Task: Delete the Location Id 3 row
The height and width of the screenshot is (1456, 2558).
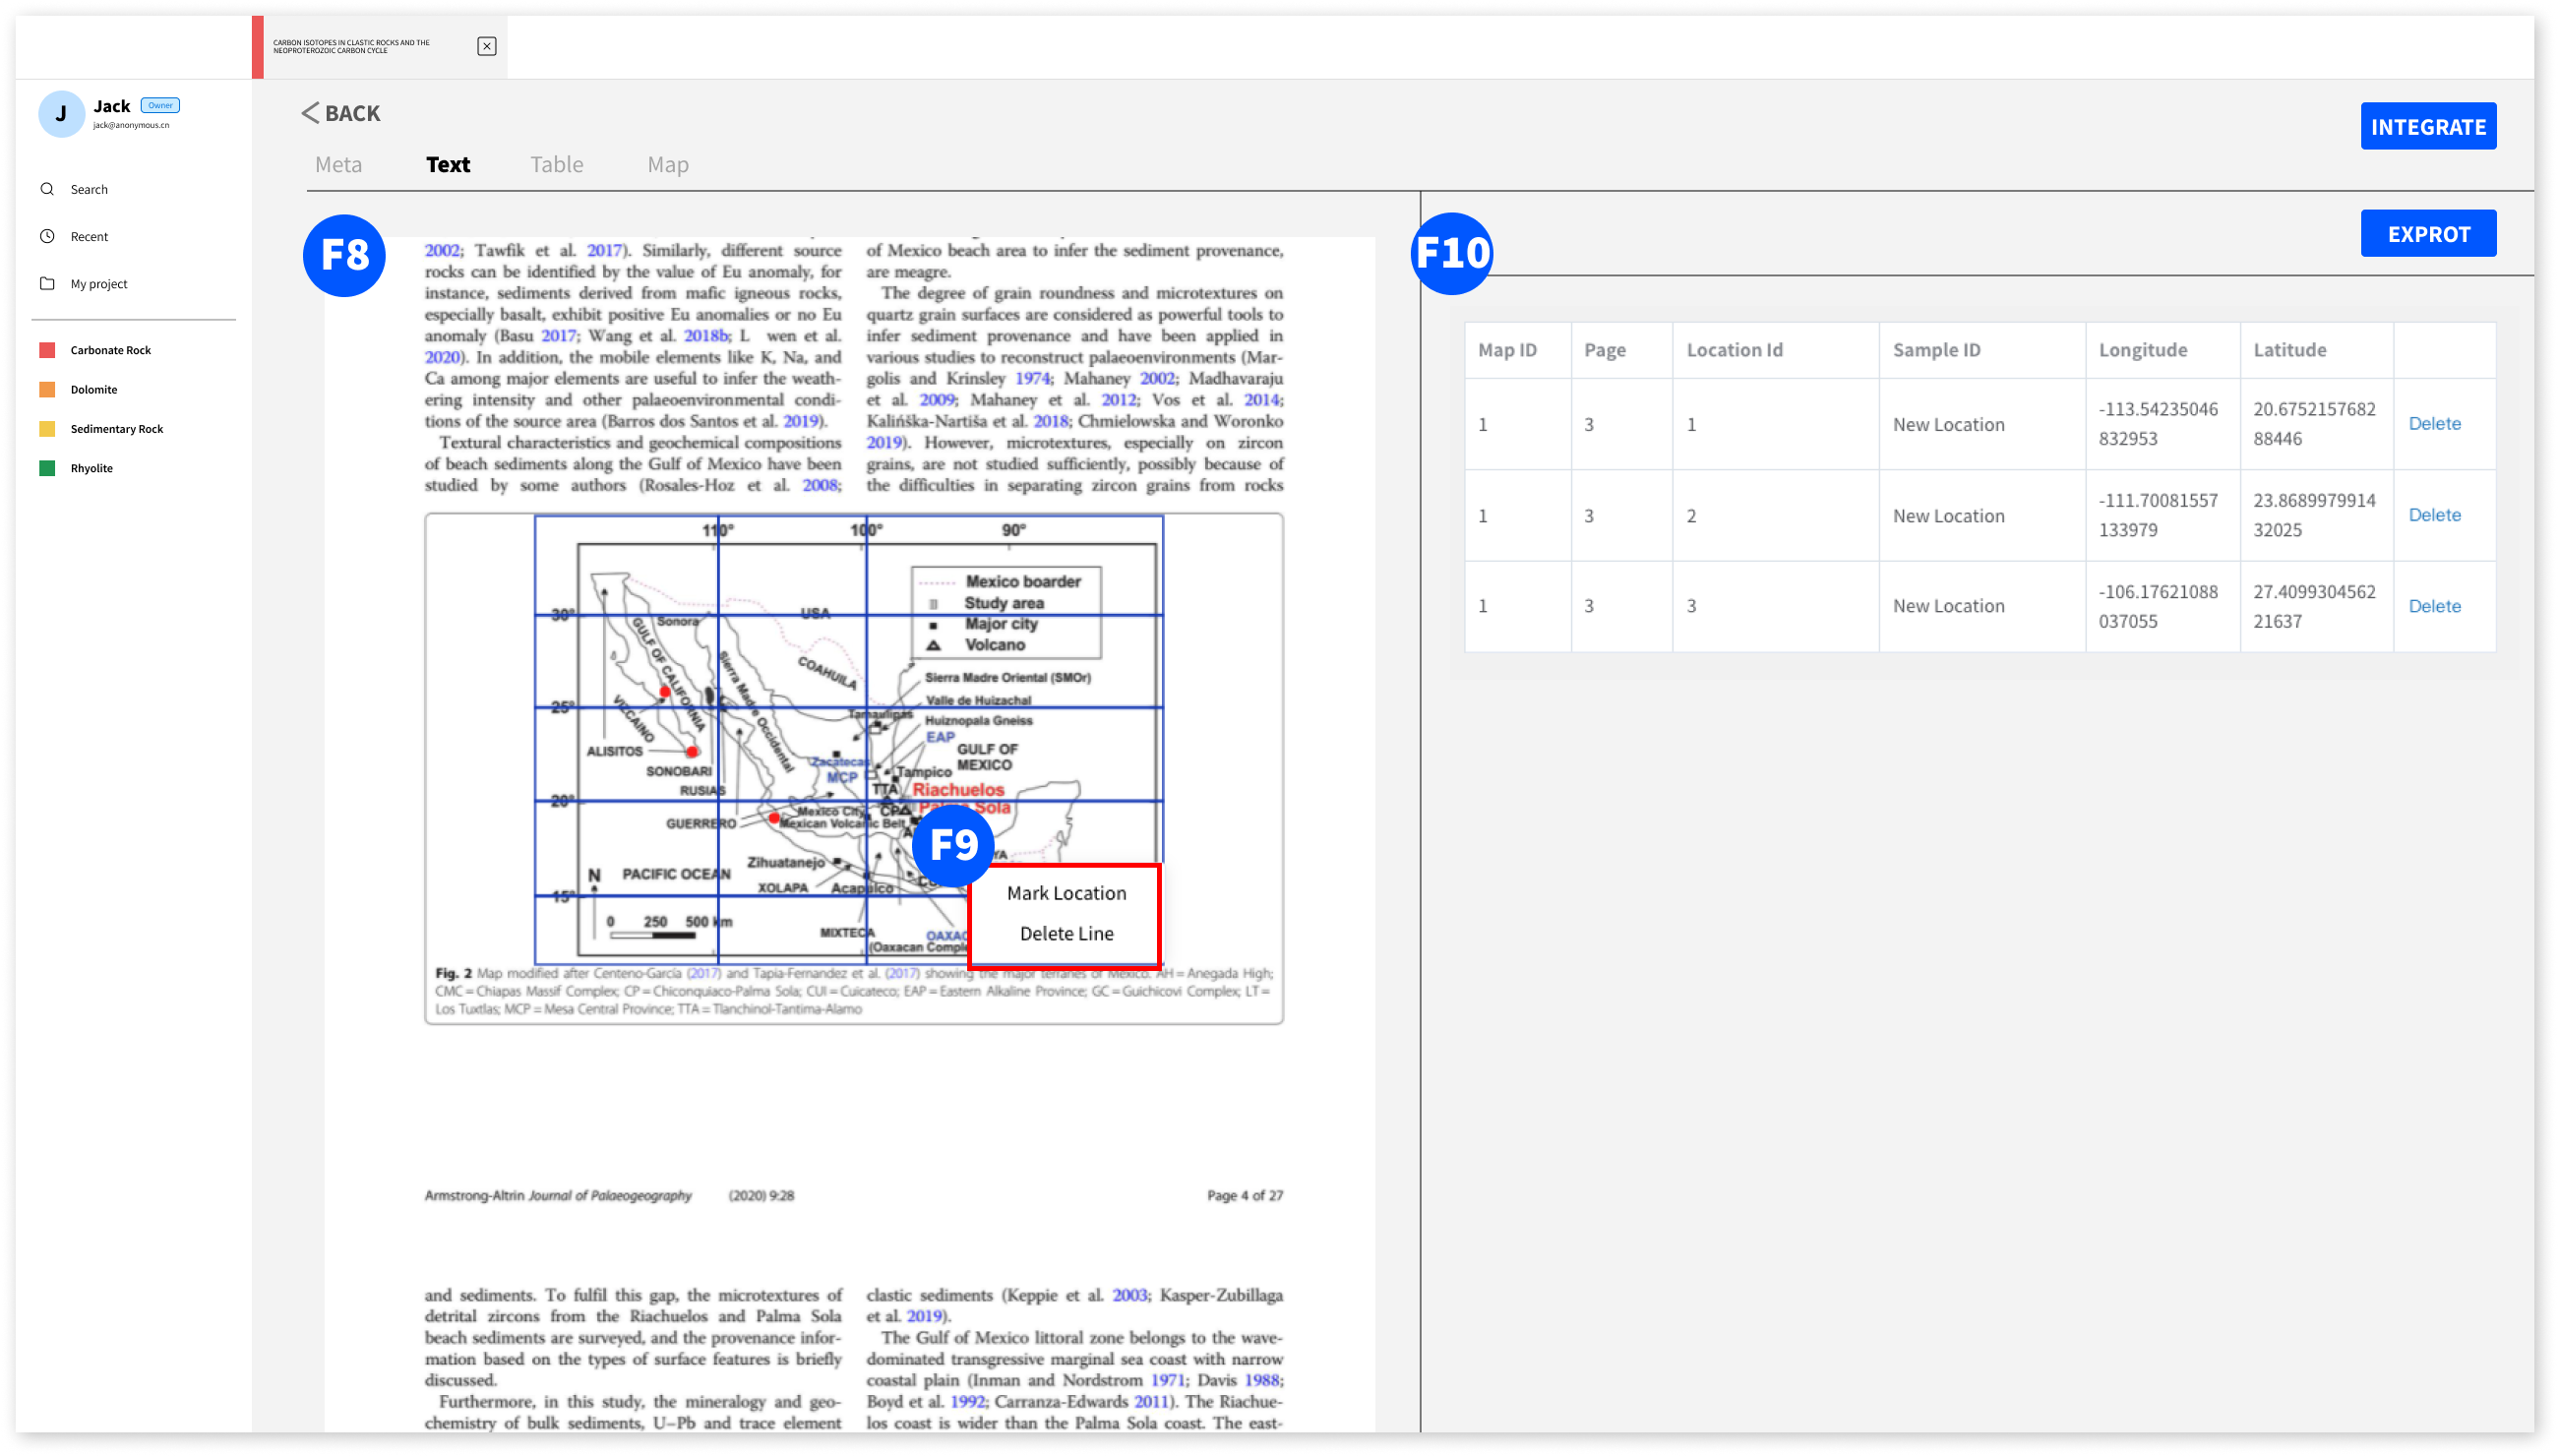Action: click(2433, 606)
